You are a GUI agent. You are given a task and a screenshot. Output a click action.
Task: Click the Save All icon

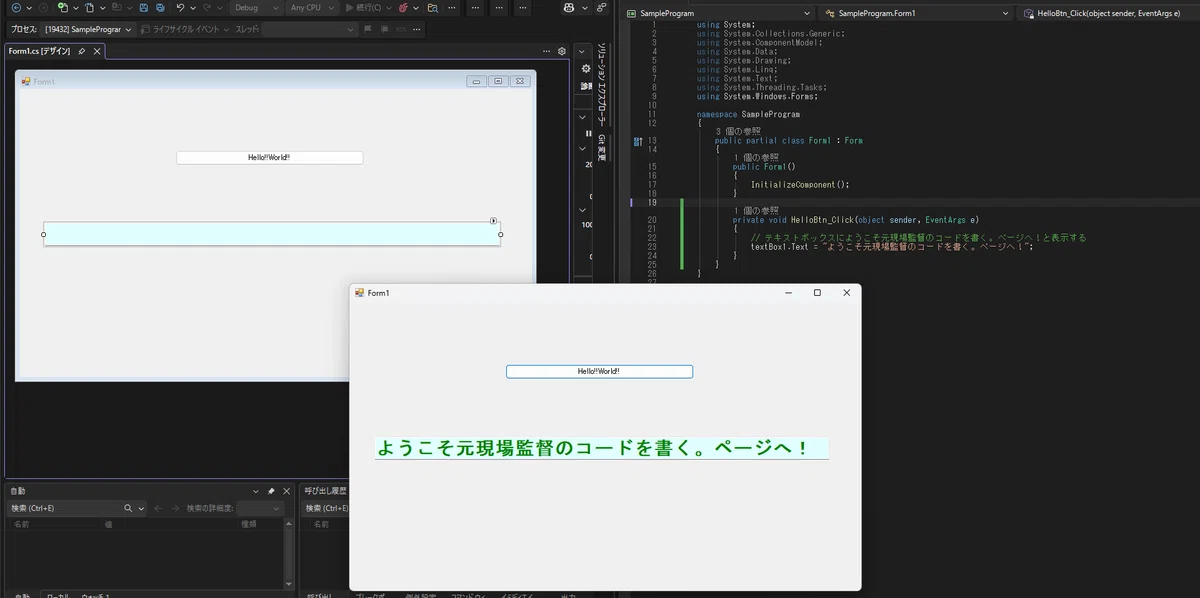(160, 7)
